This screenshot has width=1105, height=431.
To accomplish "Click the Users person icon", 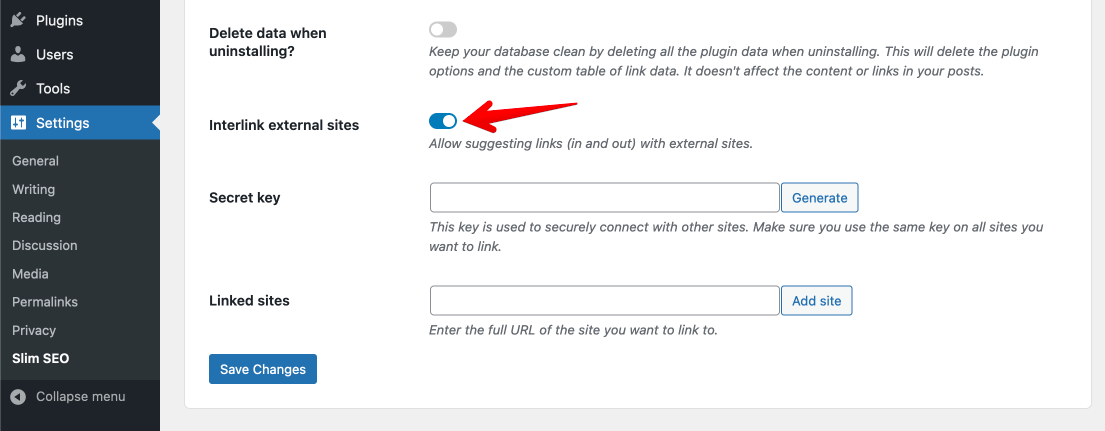I will tap(18, 54).
